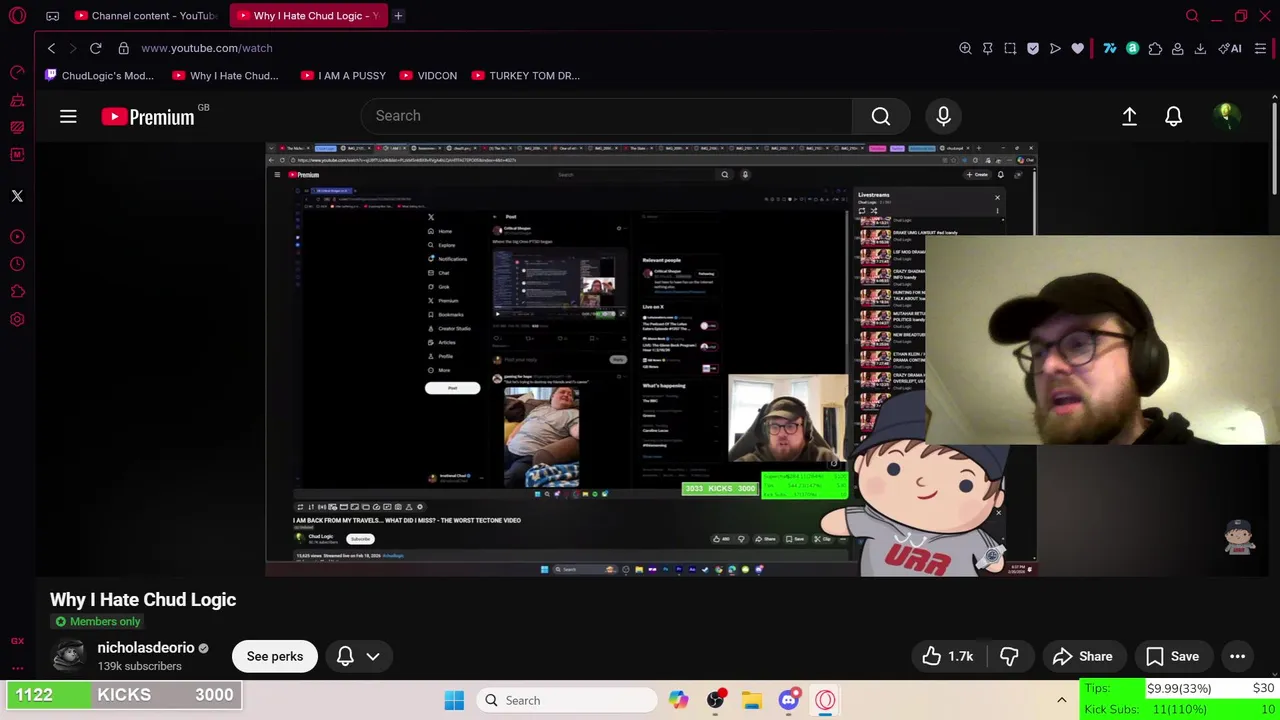Open YouTube notifications bell
The height and width of the screenshot is (720, 1280).
[1174, 117]
